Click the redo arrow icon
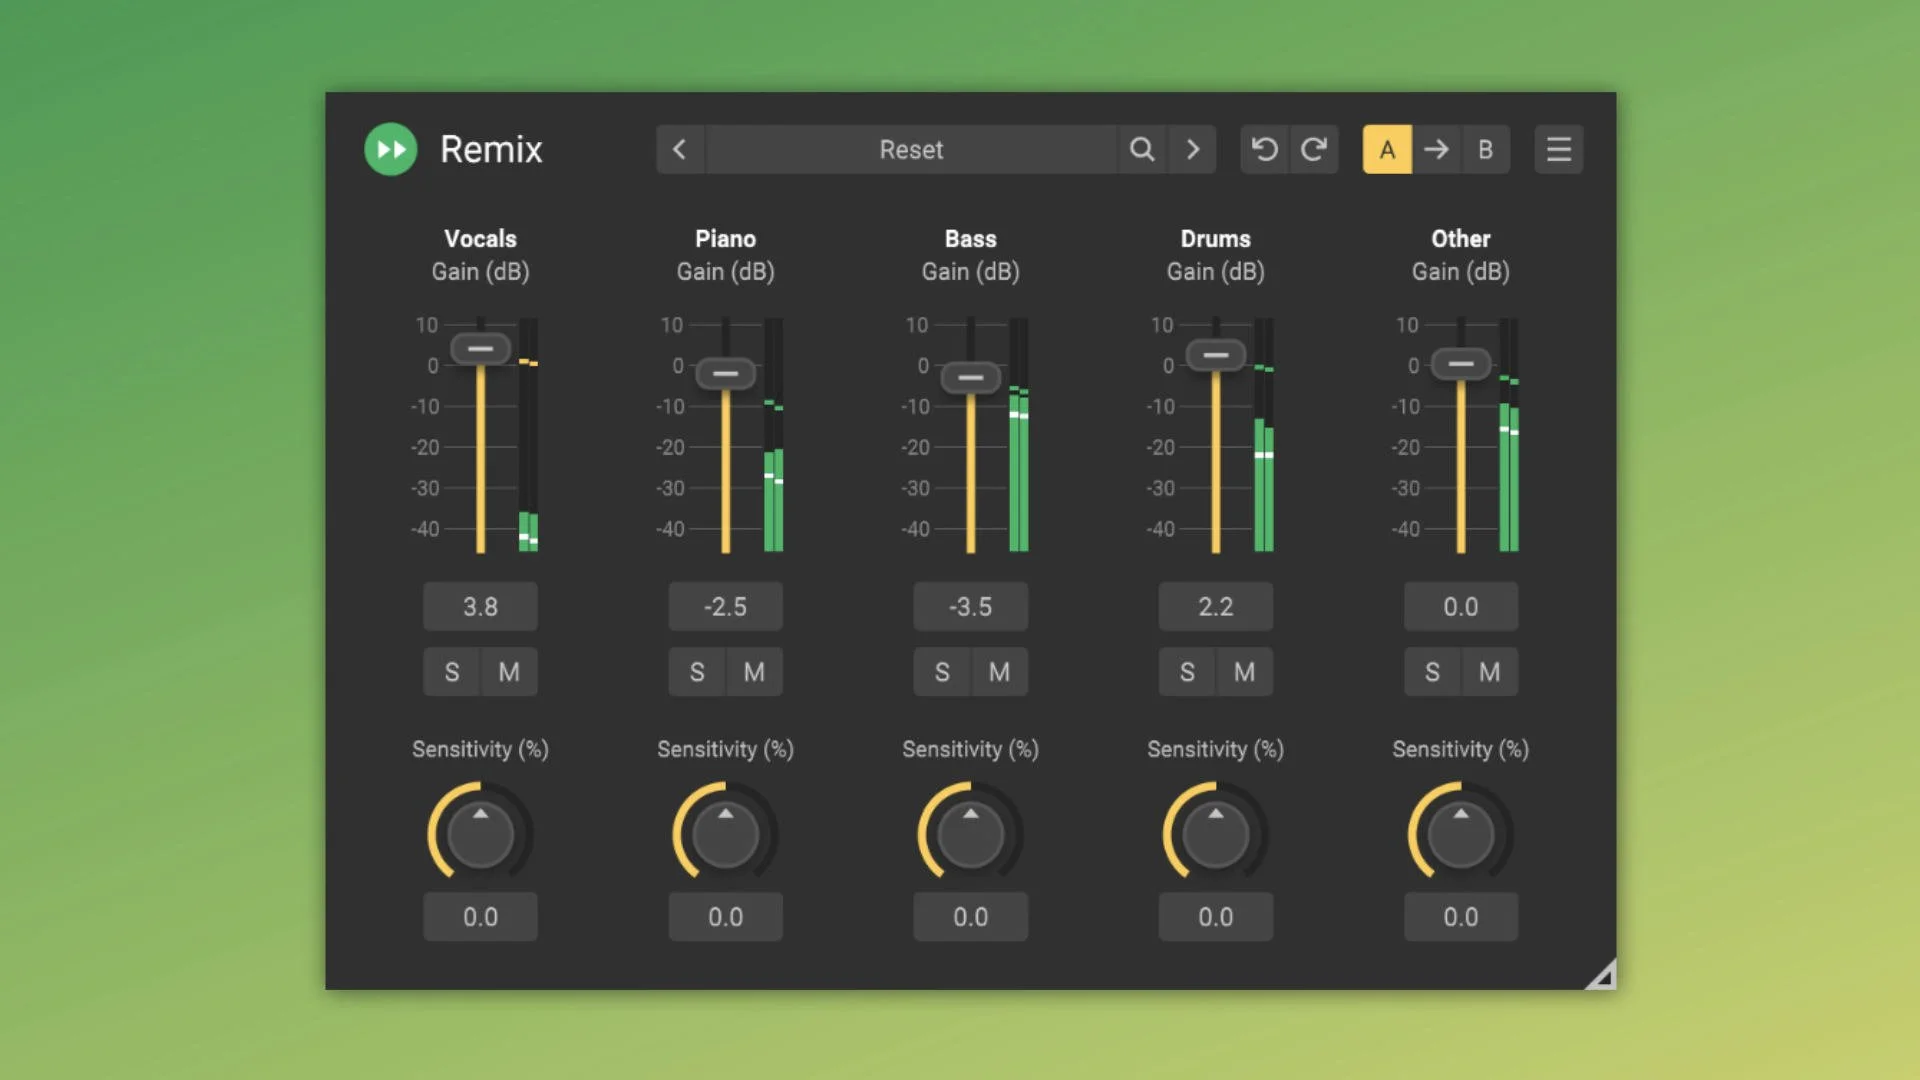This screenshot has height=1080, width=1920. [x=1314, y=149]
